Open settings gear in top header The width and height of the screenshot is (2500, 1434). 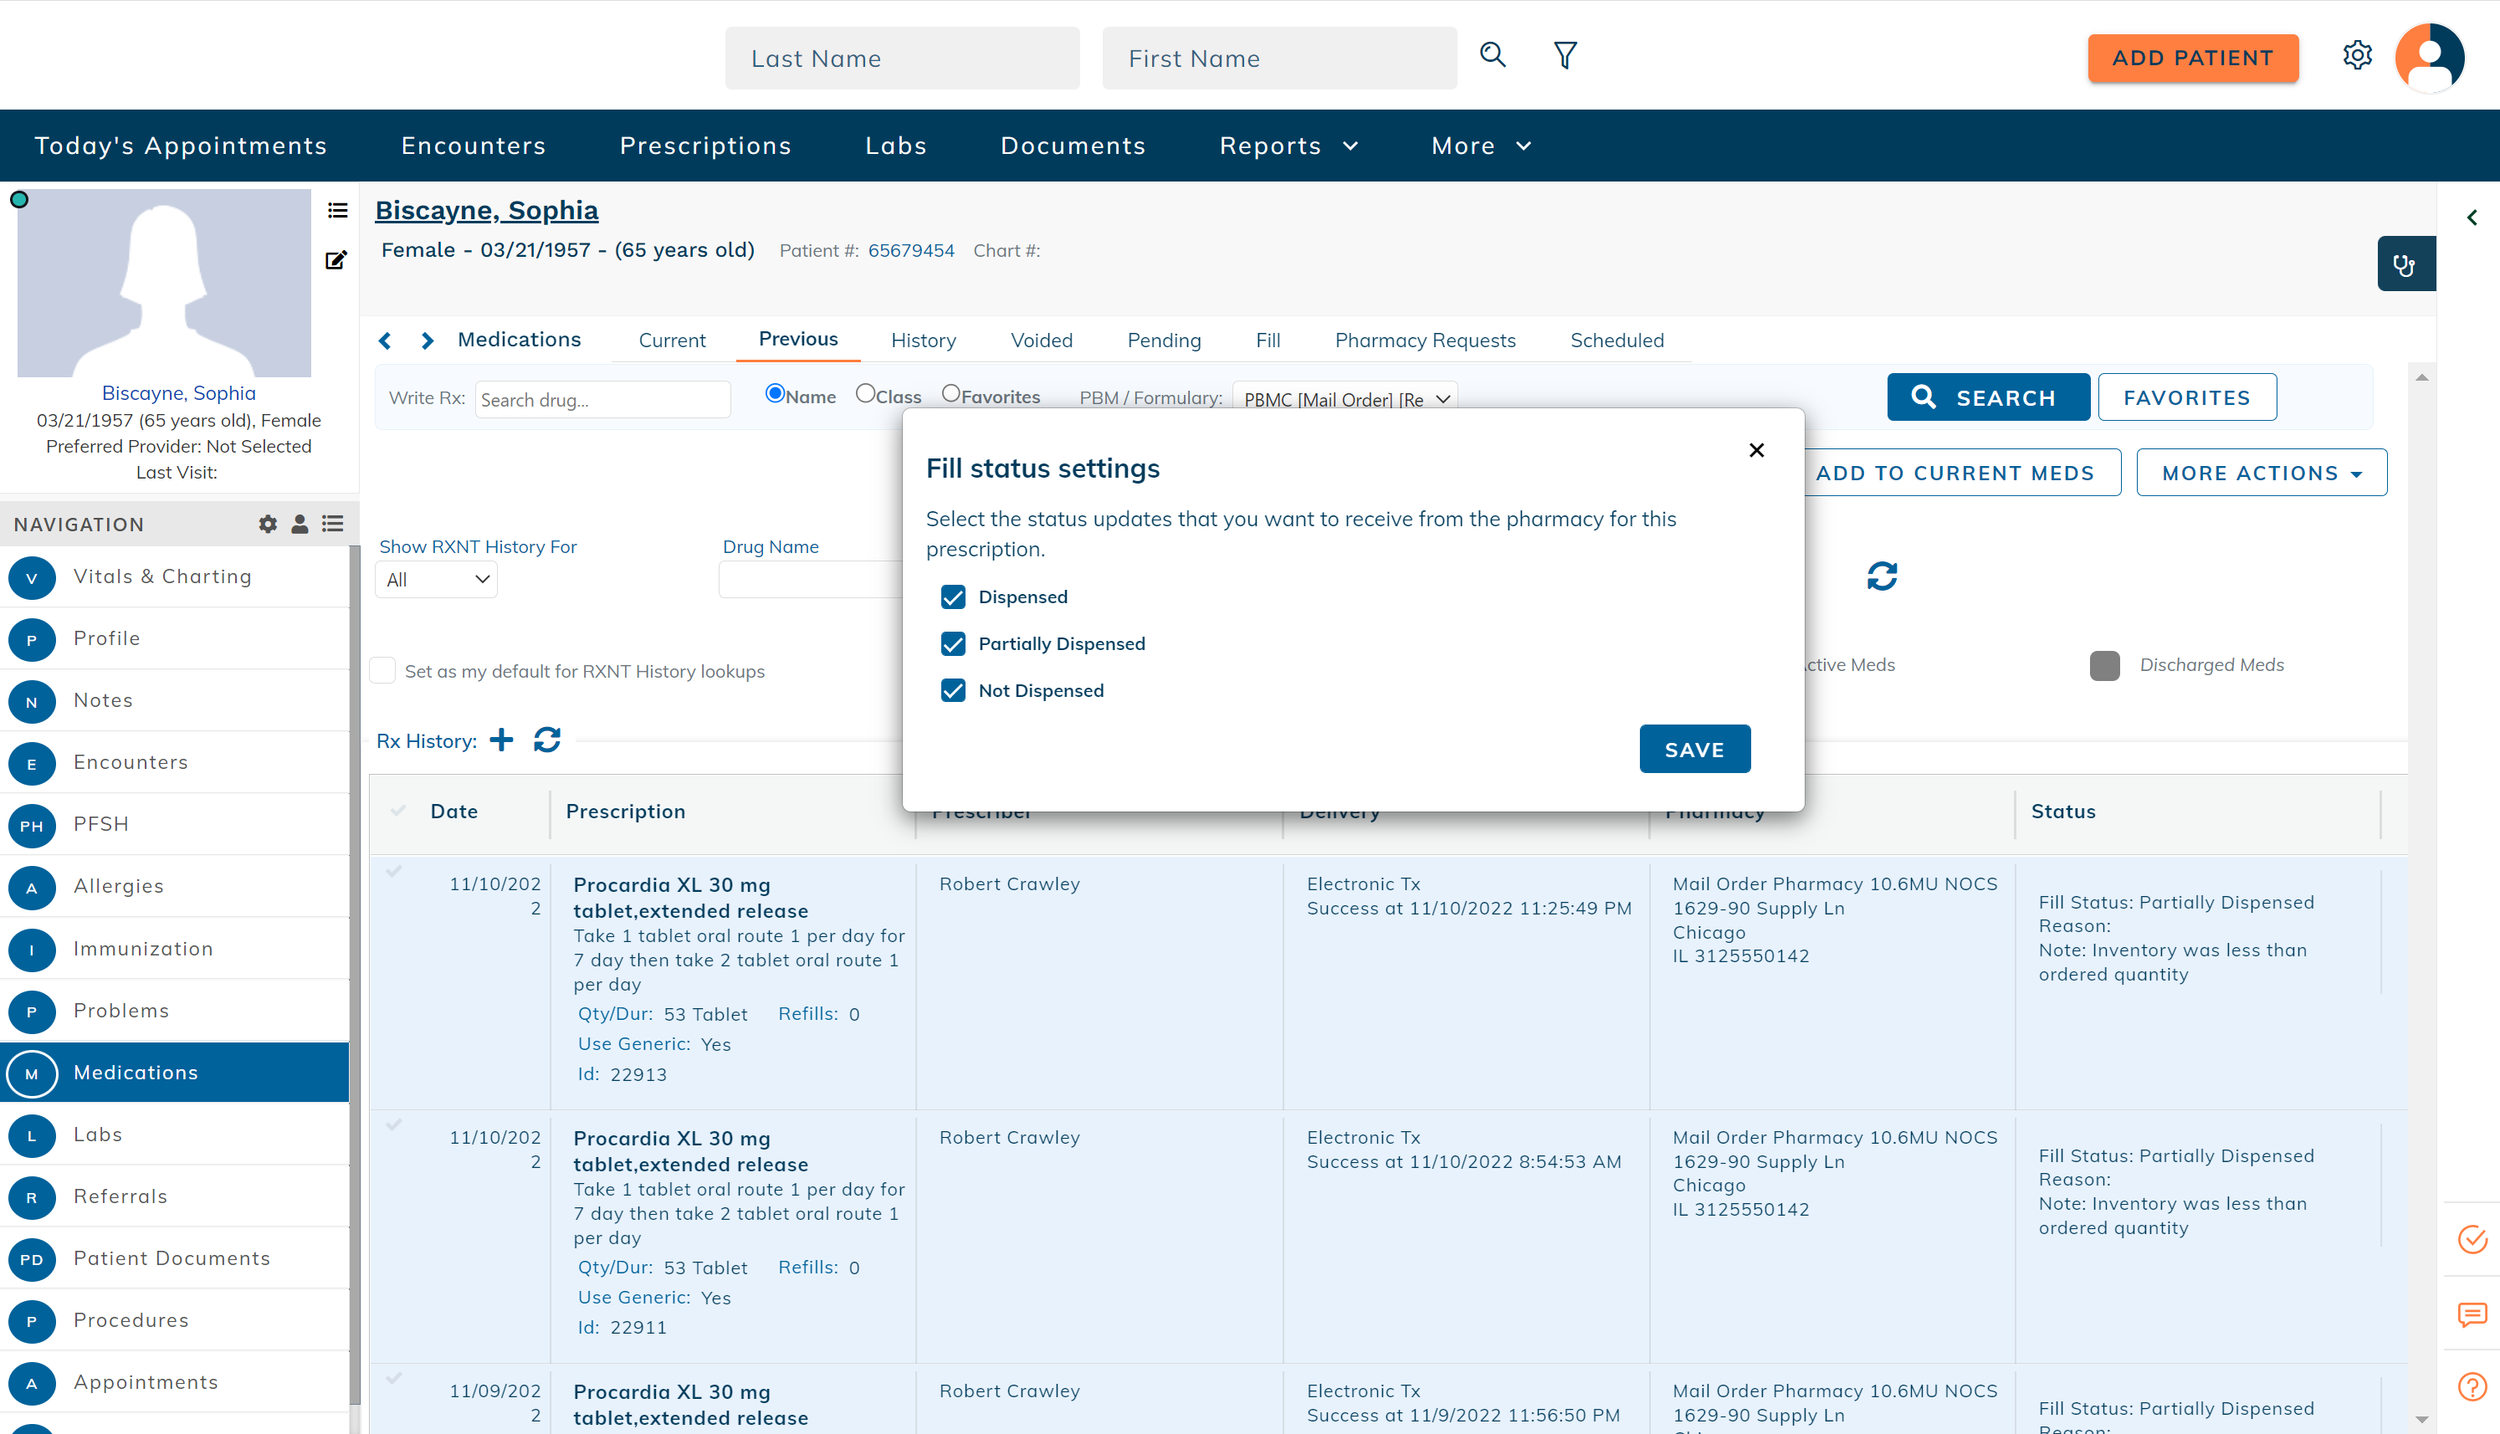[2357, 56]
